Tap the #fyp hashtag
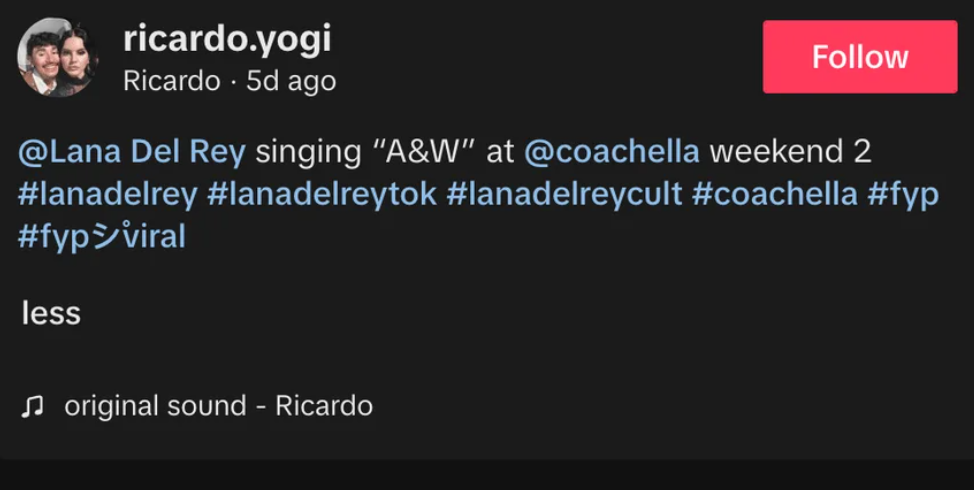The height and width of the screenshot is (490, 974). [902, 194]
